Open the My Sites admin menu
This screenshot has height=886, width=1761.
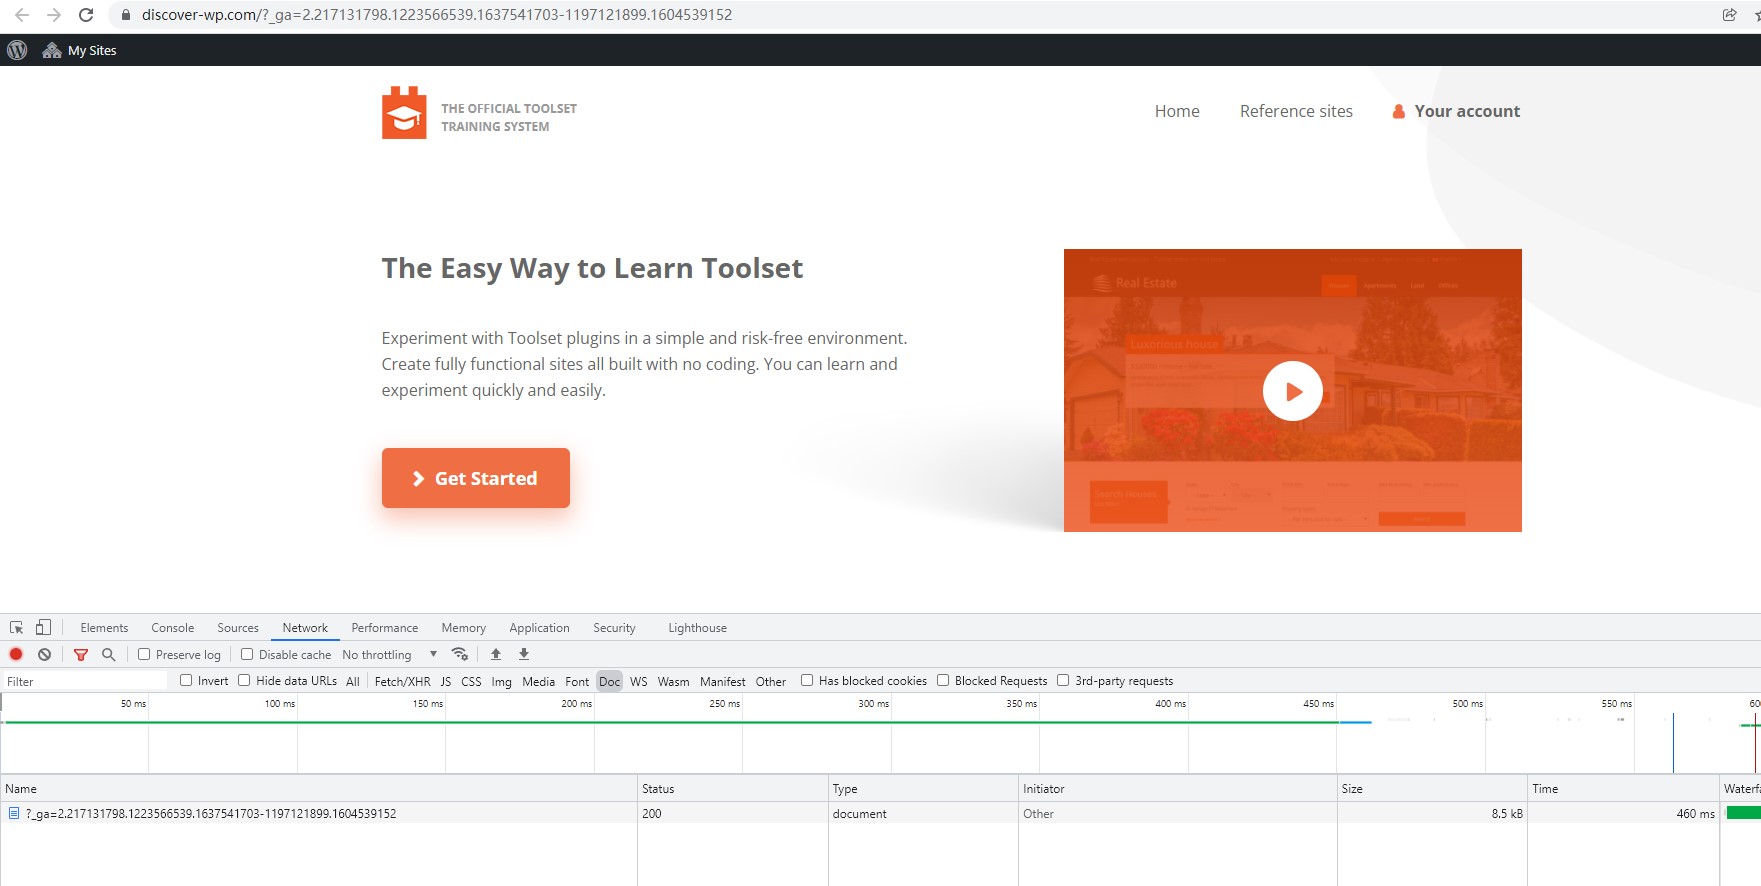tap(80, 50)
